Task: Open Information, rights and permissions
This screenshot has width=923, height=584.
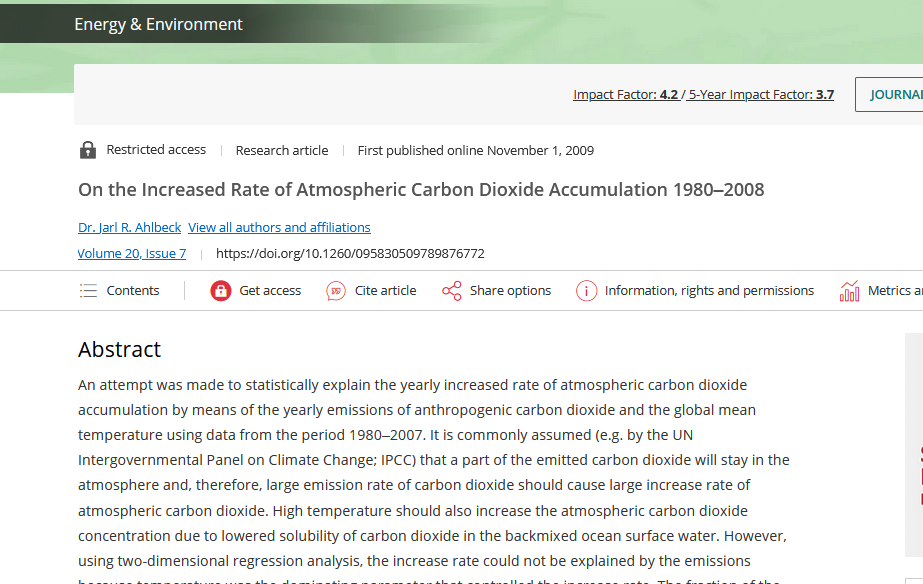Action: (x=709, y=291)
